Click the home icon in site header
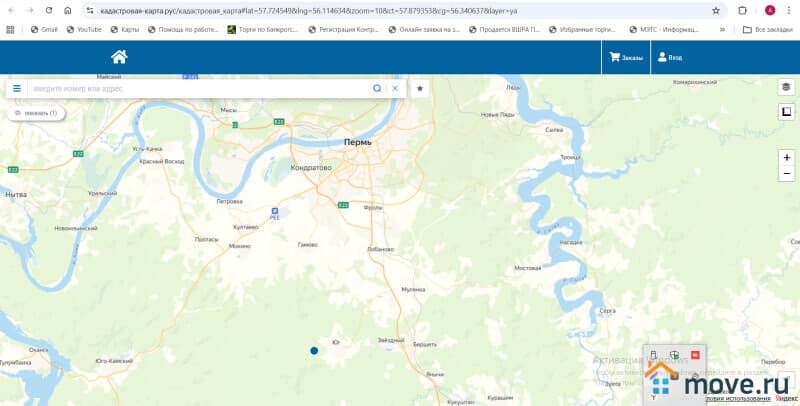This screenshot has height=406, width=800. coord(119,57)
